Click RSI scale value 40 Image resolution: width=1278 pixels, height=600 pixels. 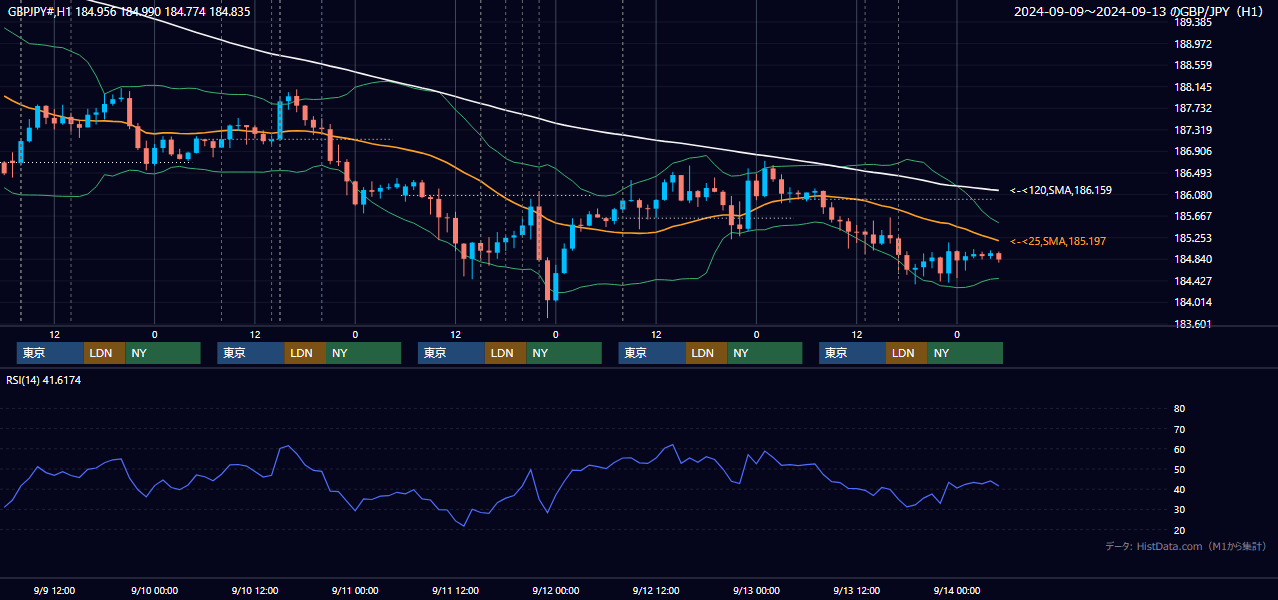click(x=1179, y=490)
